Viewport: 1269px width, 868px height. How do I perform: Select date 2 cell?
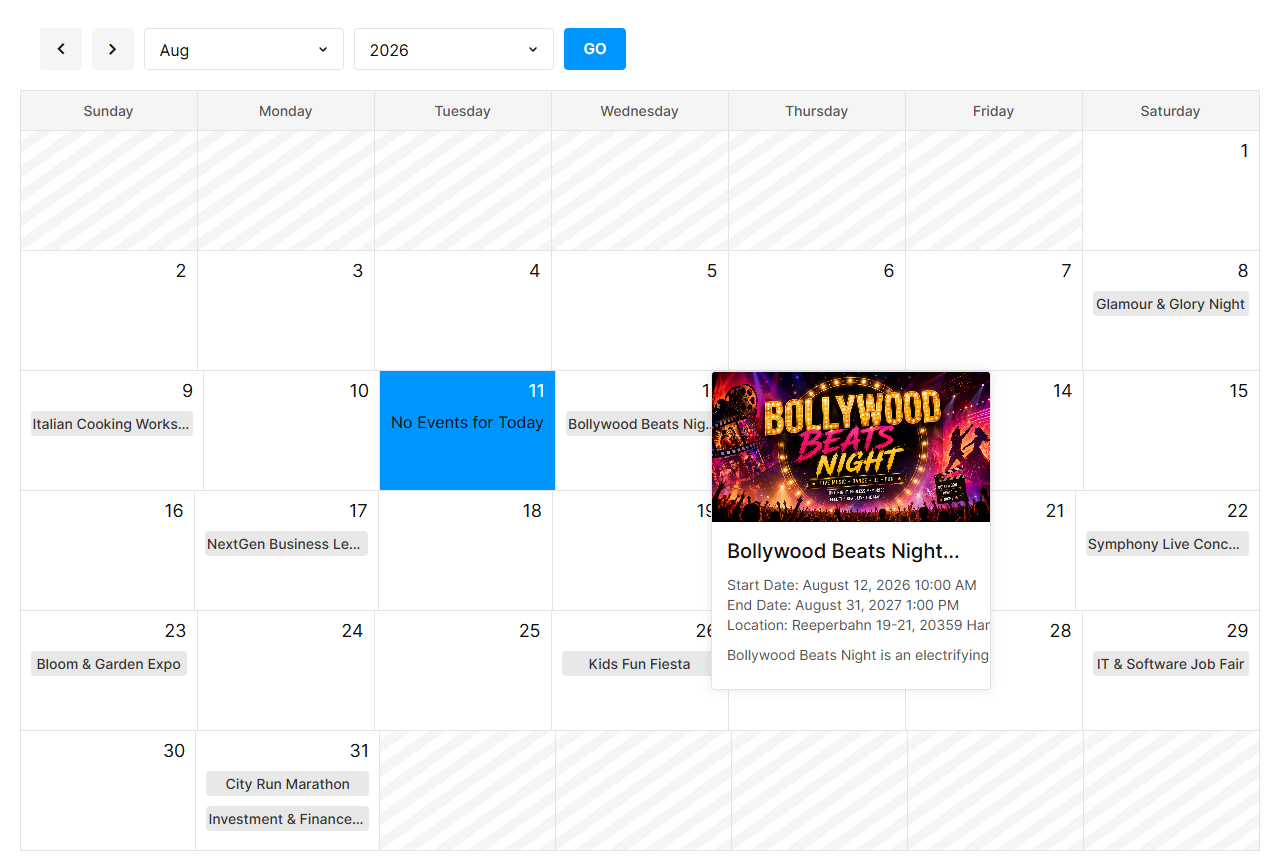(x=109, y=310)
